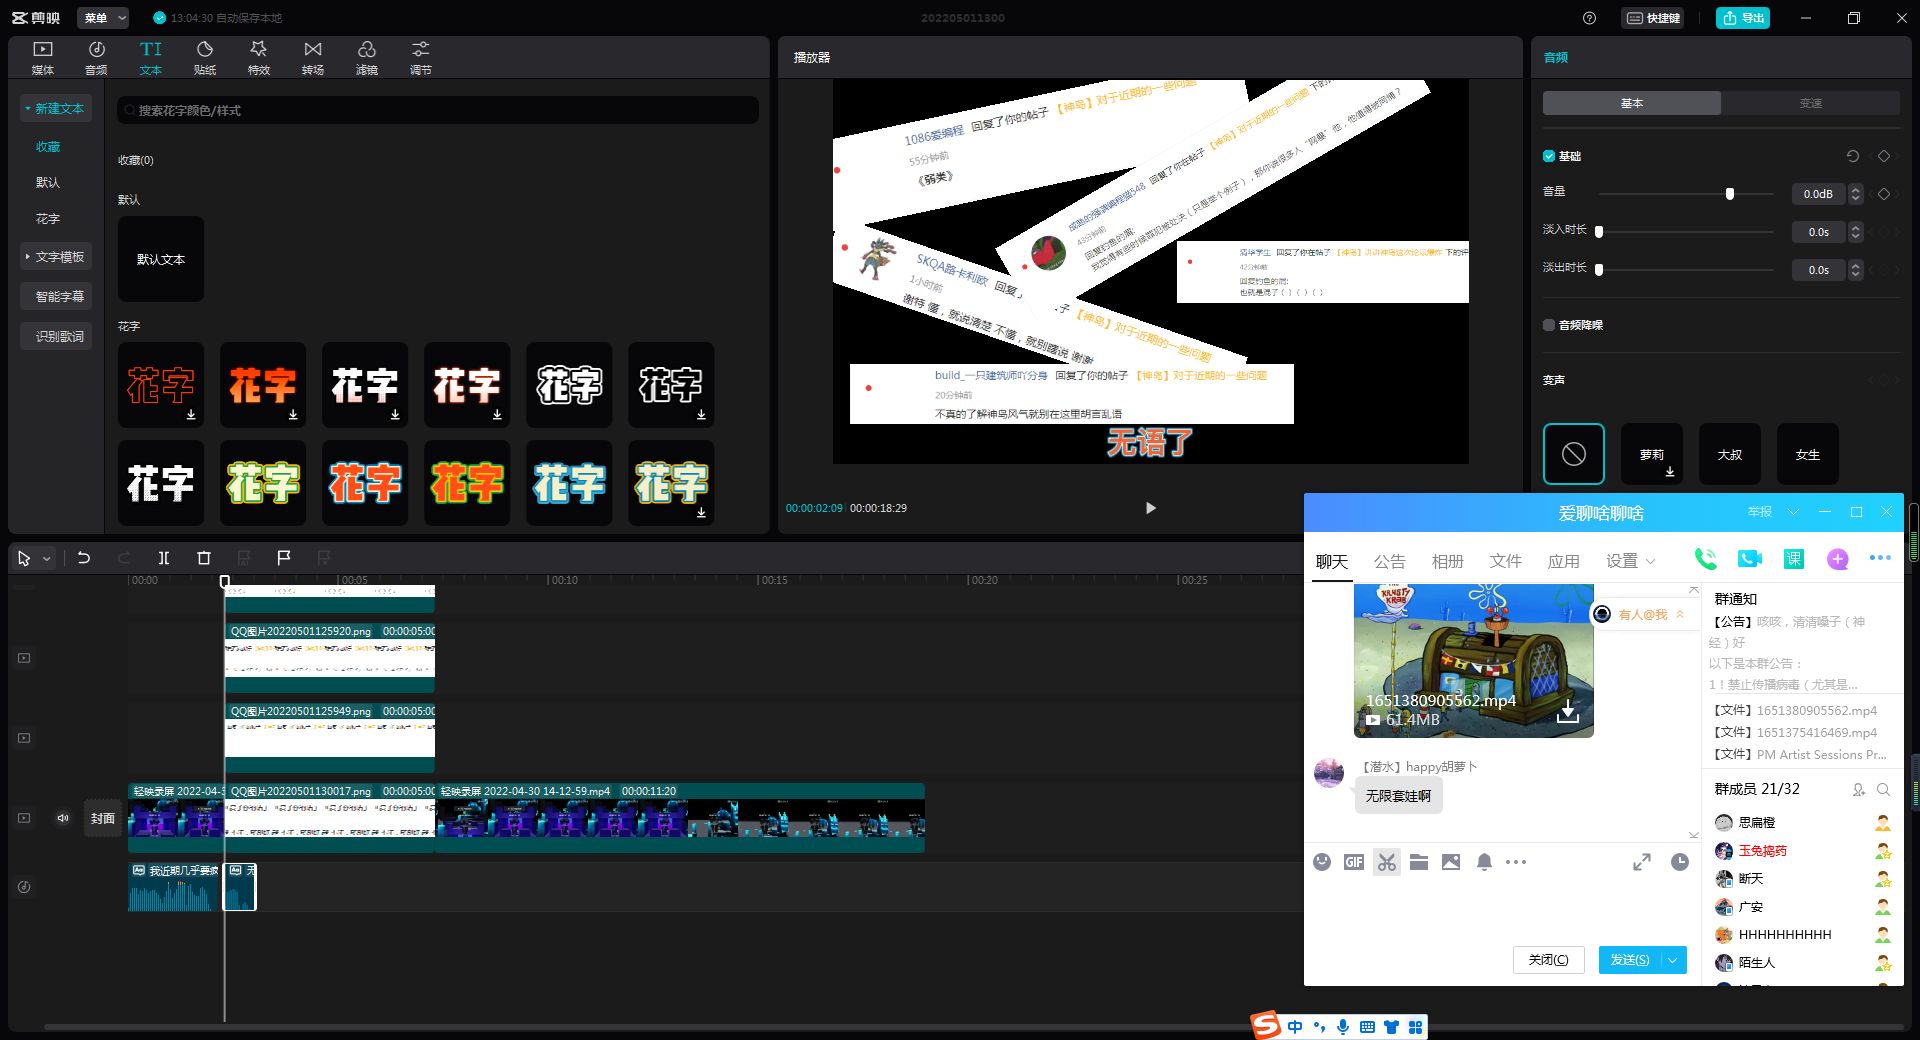Select the 大叔 voice changer effect
This screenshot has height=1040, width=1920.
[1730, 454]
